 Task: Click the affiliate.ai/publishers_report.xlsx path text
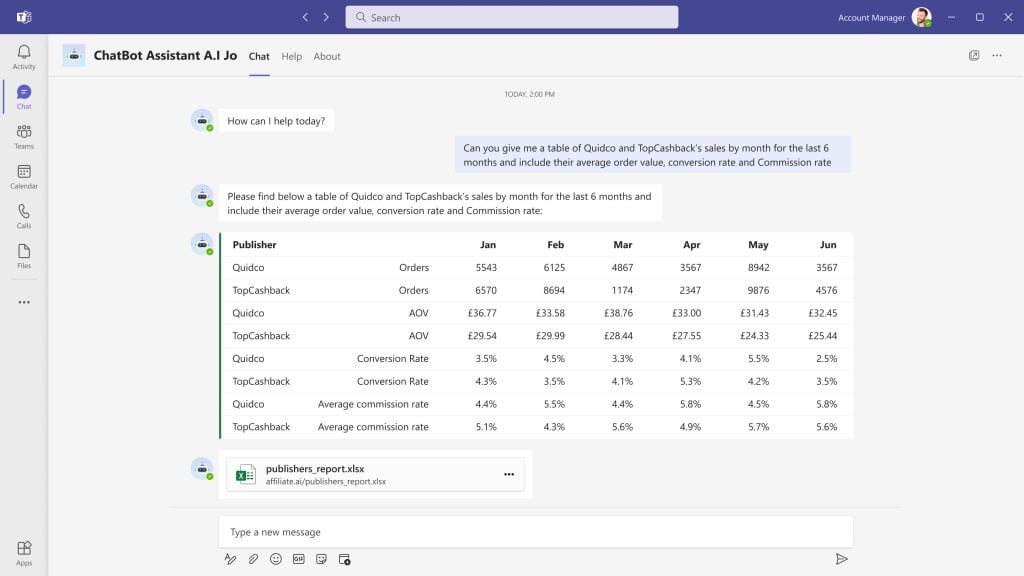pyautogui.click(x=326, y=481)
